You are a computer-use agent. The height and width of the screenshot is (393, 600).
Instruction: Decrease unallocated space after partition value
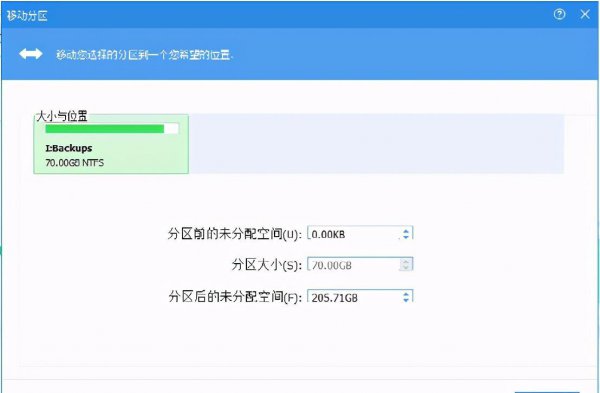pos(406,300)
